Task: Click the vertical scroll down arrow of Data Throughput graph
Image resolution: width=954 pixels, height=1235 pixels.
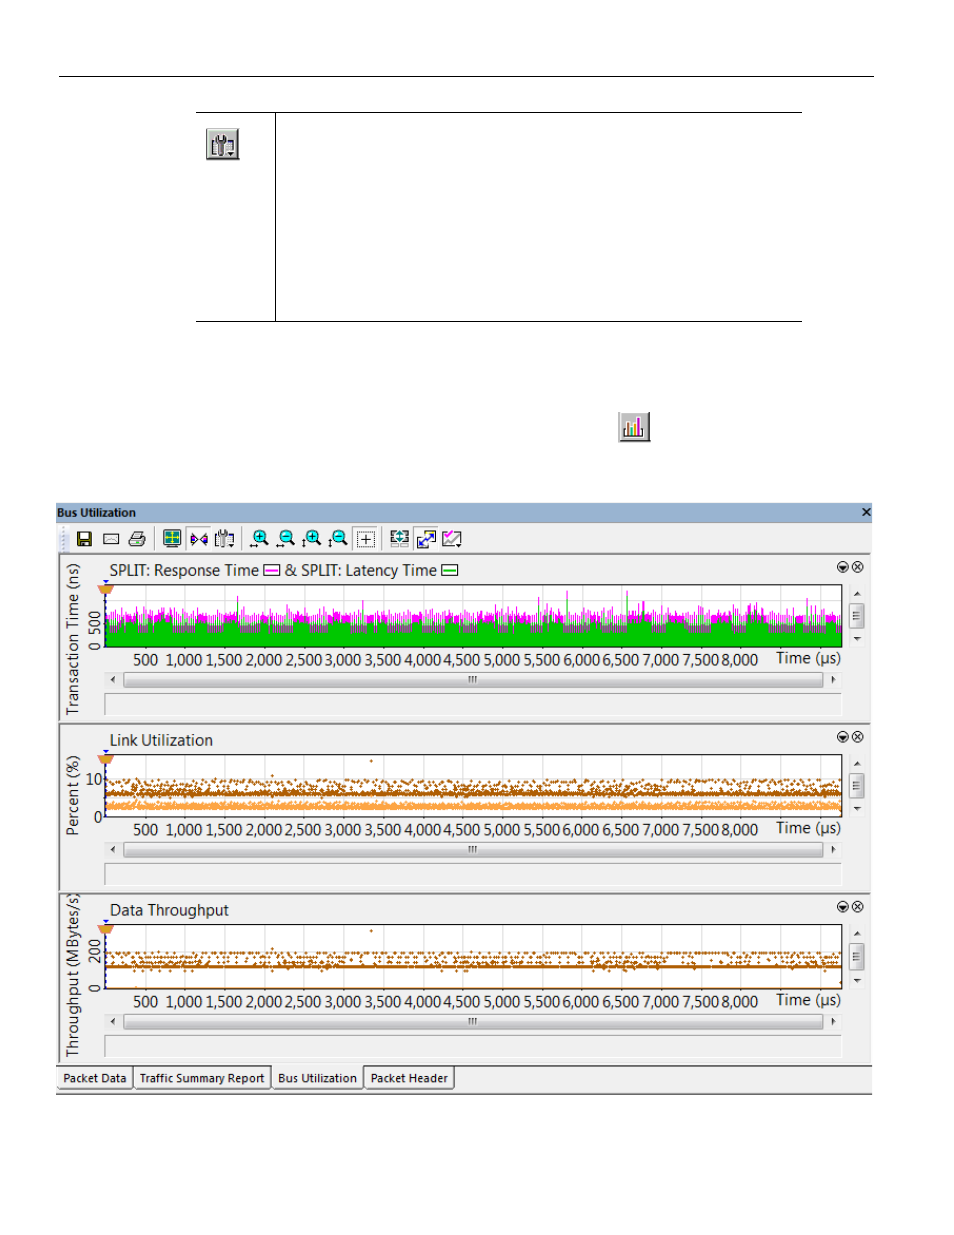Action: [x=857, y=981]
